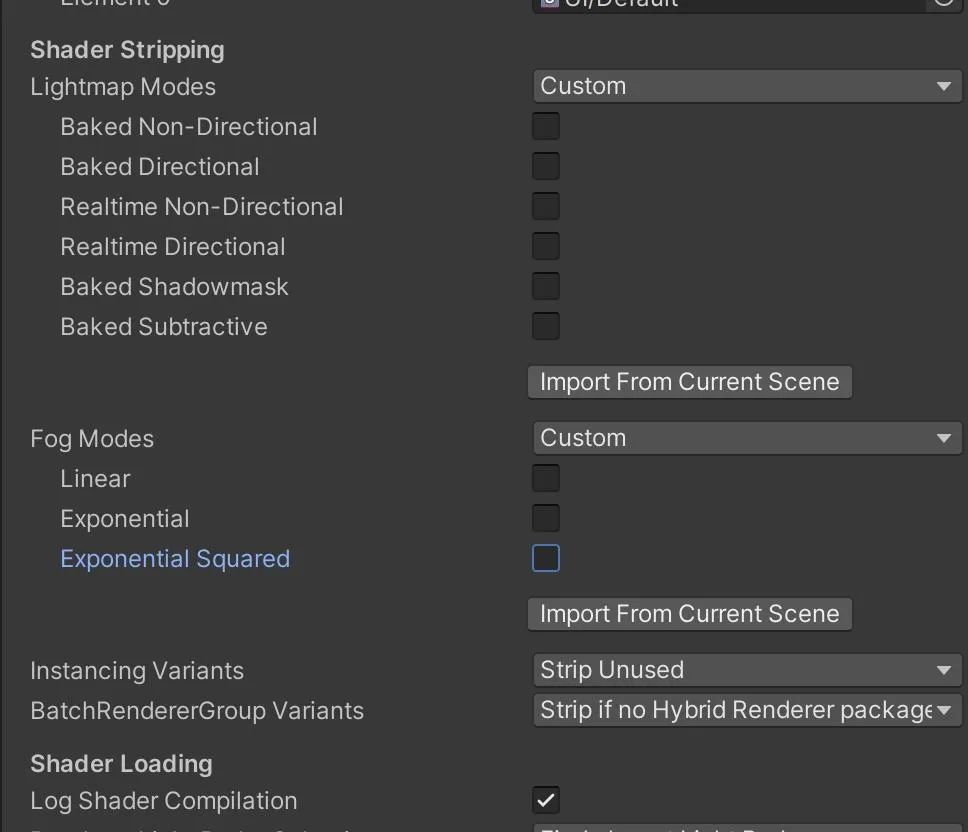Screen dimensions: 968x832
Task: Open the object picker for Element shader
Action: [943, 3]
